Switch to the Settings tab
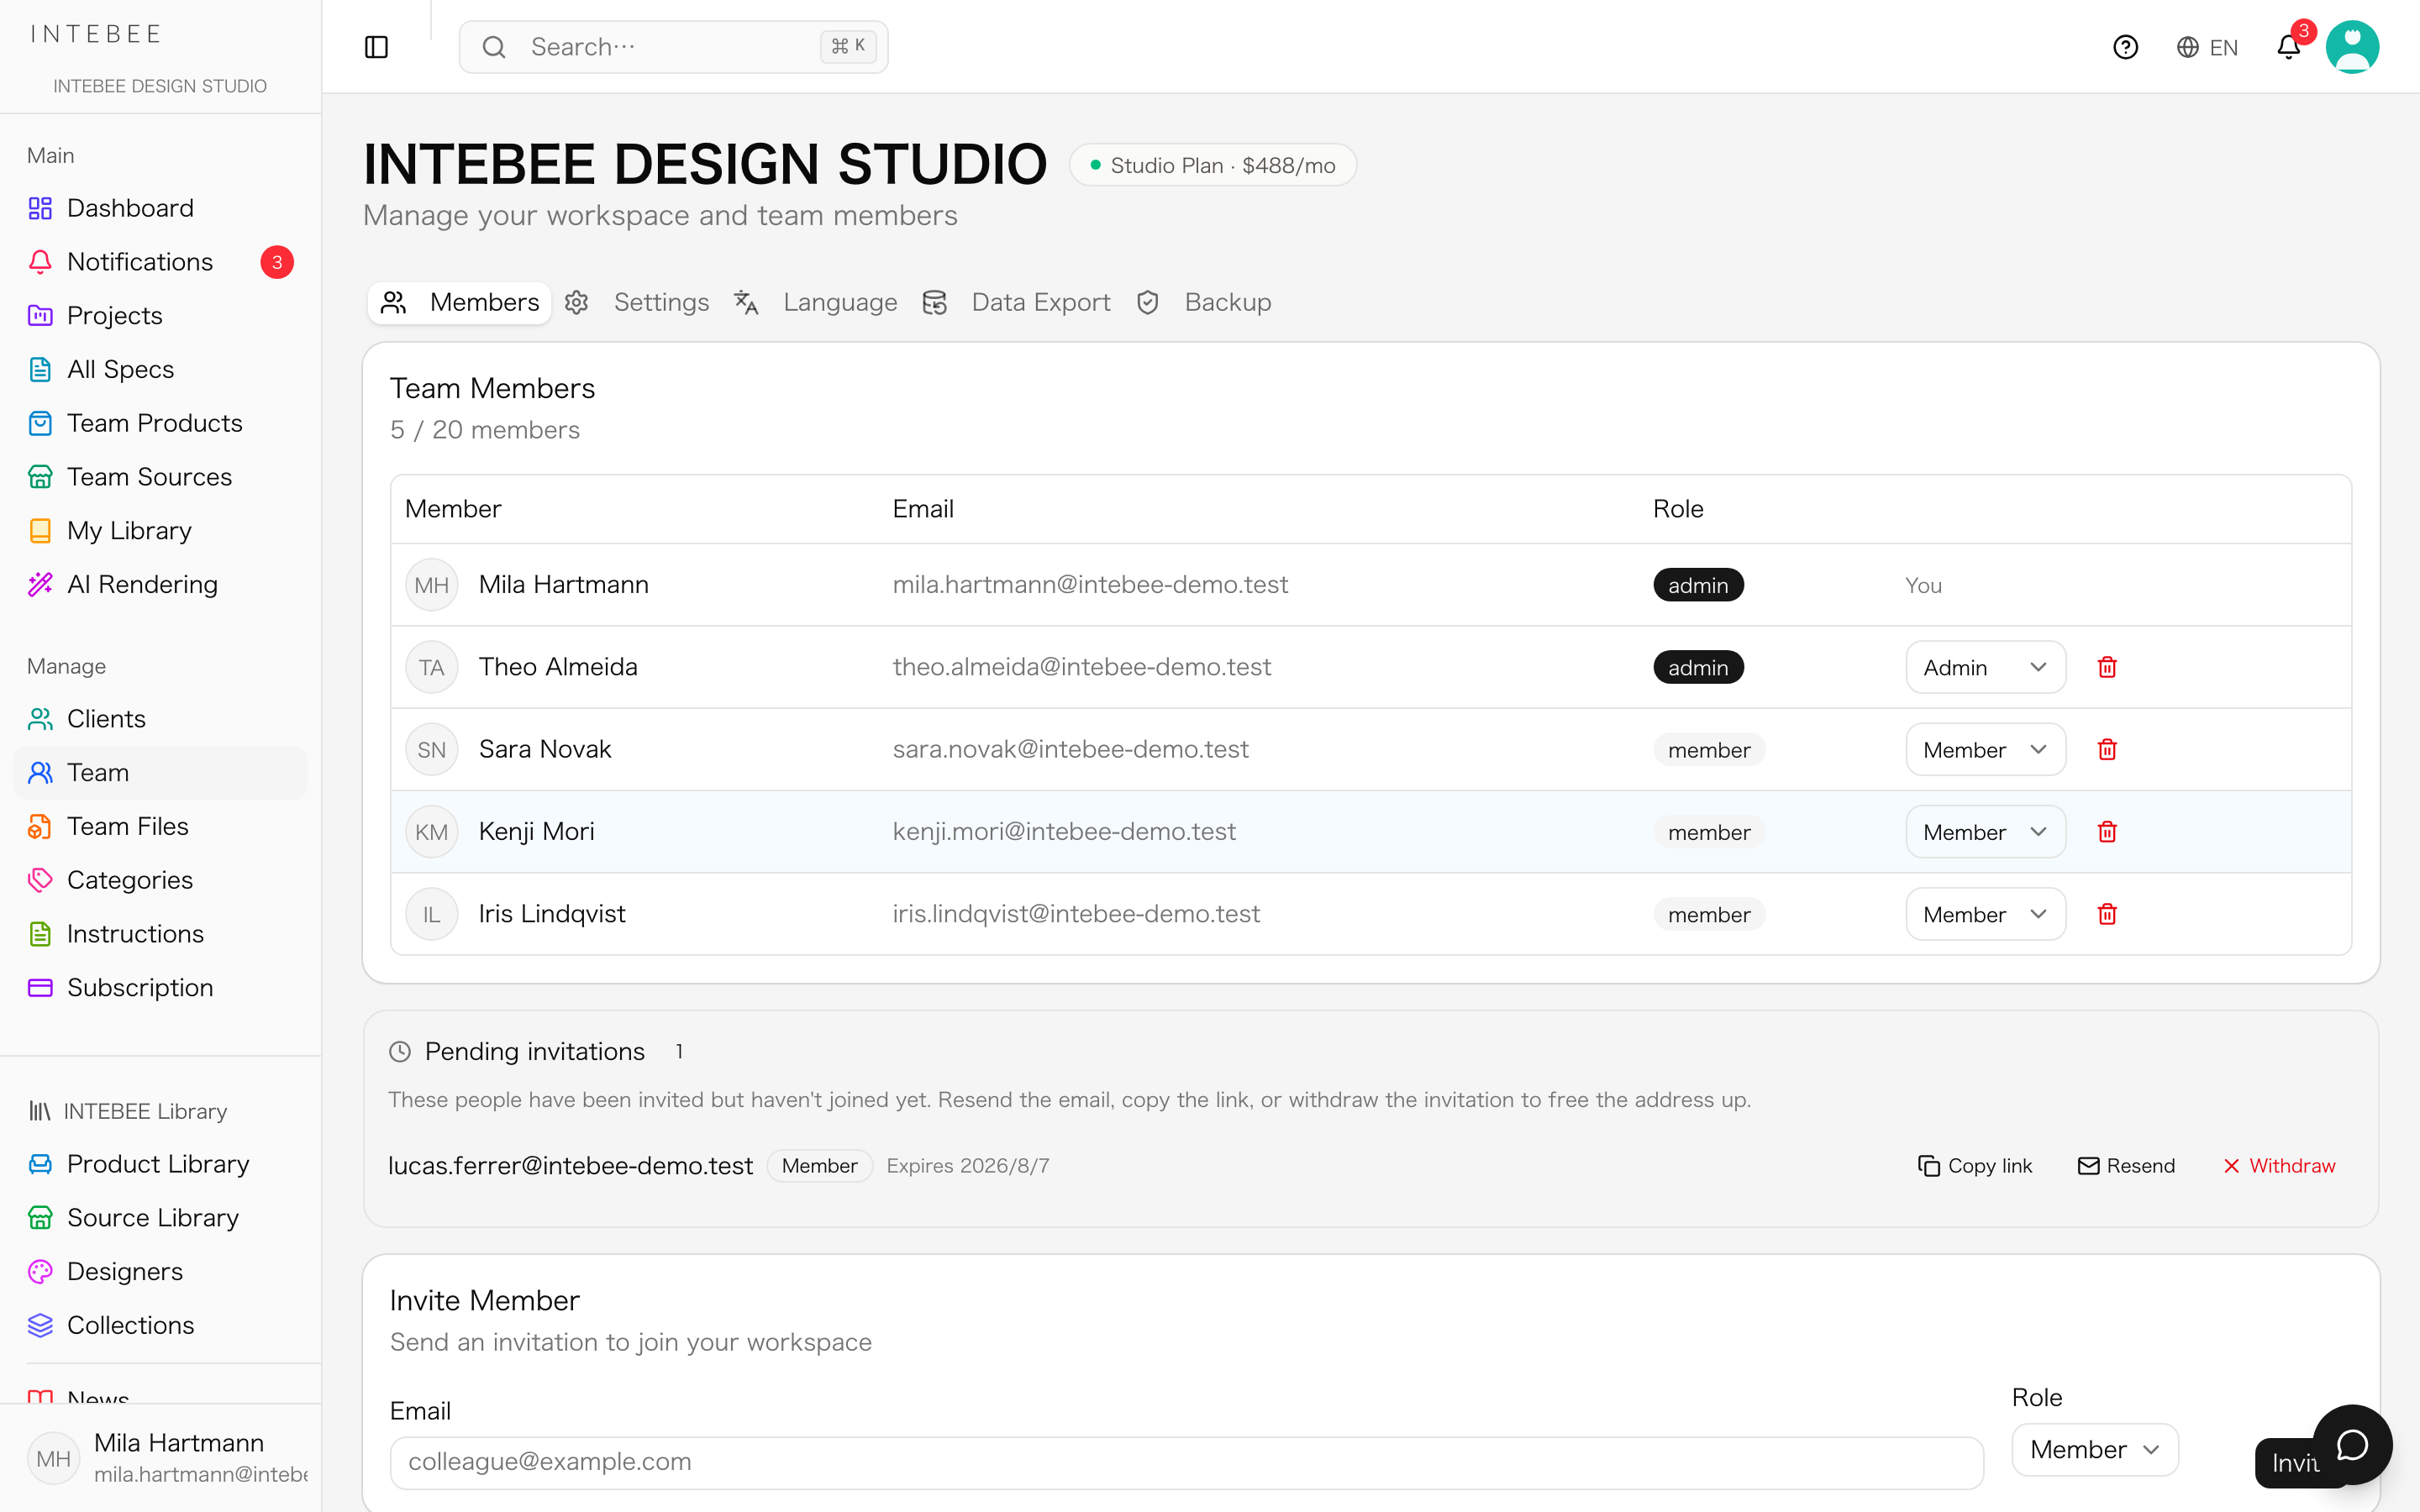The height and width of the screenshot is (1512, 2420). [638, 302]
